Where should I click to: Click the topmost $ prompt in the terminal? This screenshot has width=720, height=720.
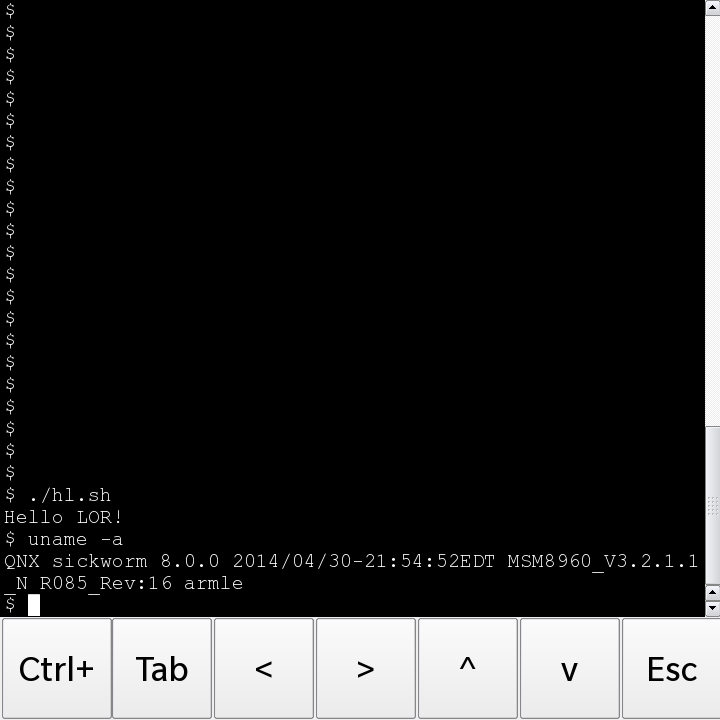click(10, 10)
